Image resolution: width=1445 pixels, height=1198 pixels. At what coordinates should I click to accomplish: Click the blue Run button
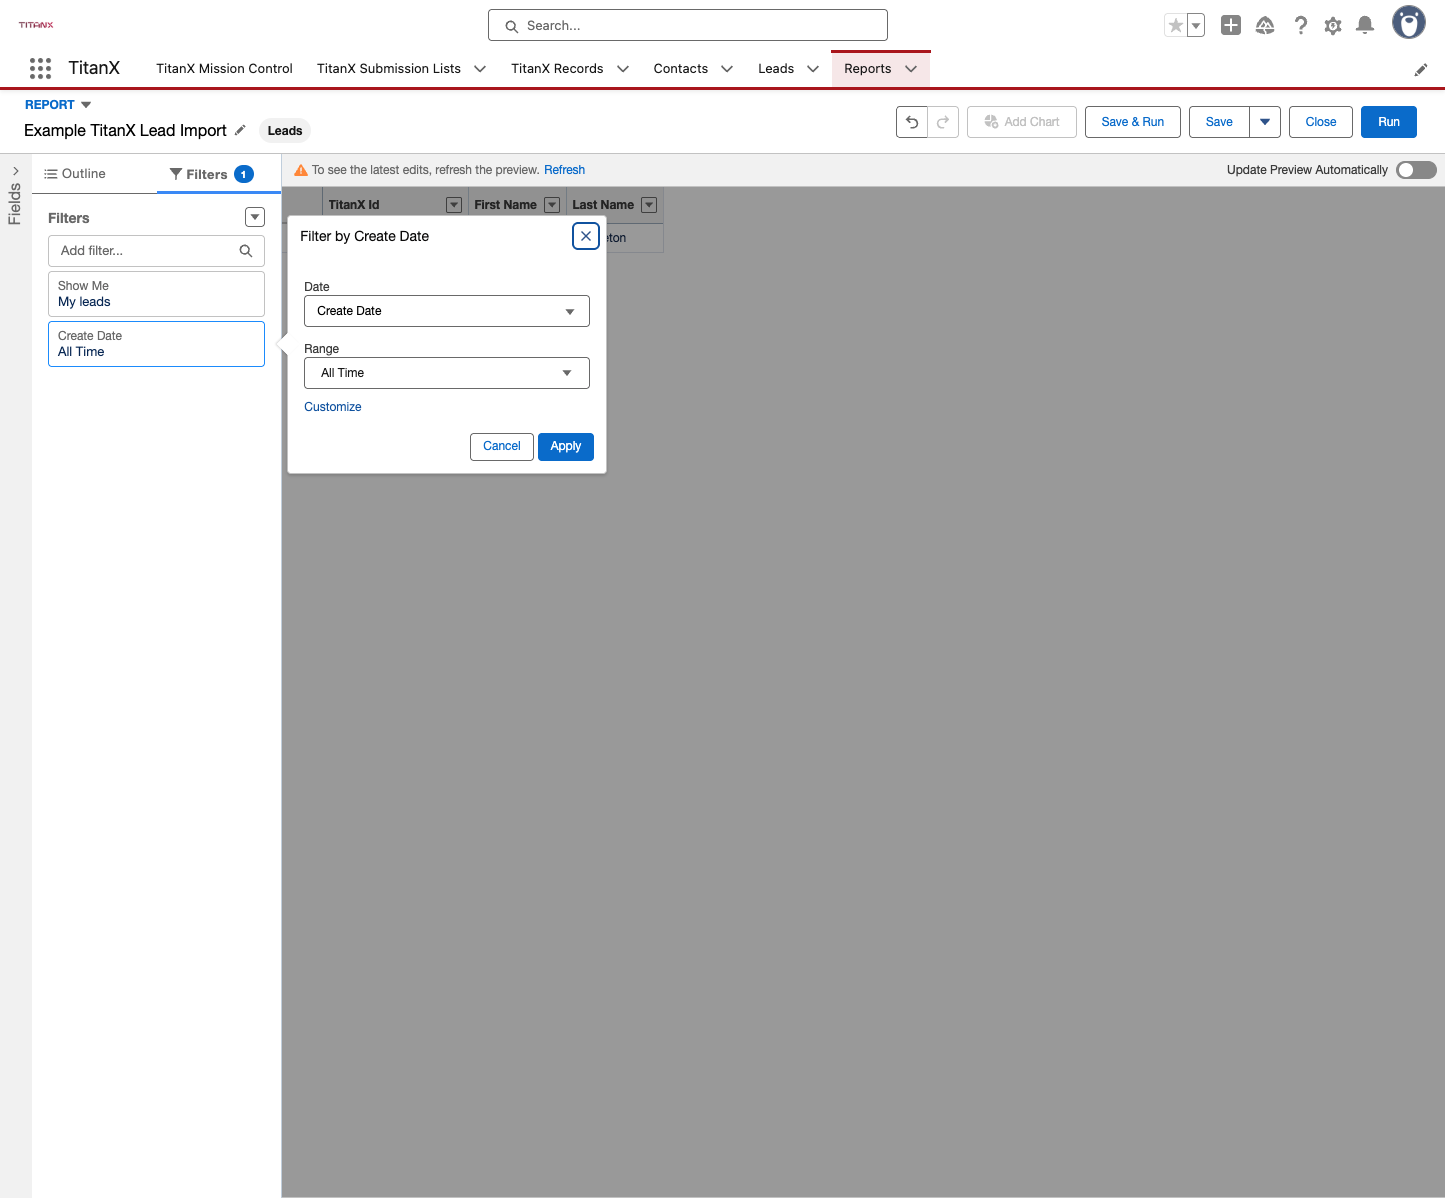[x=1389, y=122]
